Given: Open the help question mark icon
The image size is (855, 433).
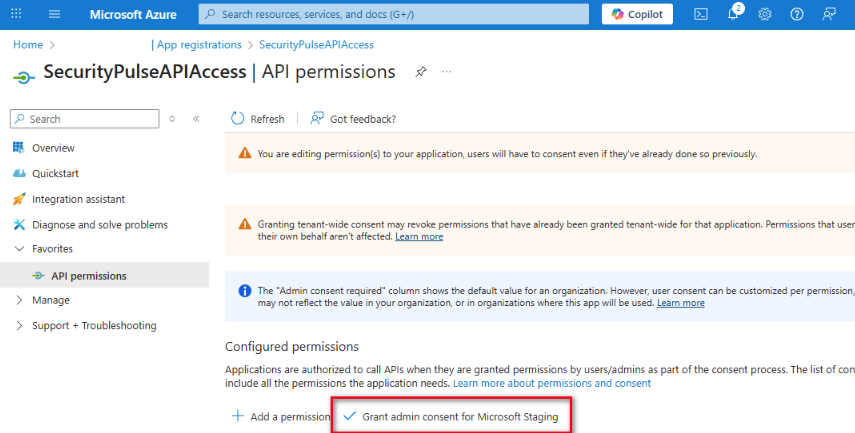Looking at the screenshot, I should coord(797,14).
